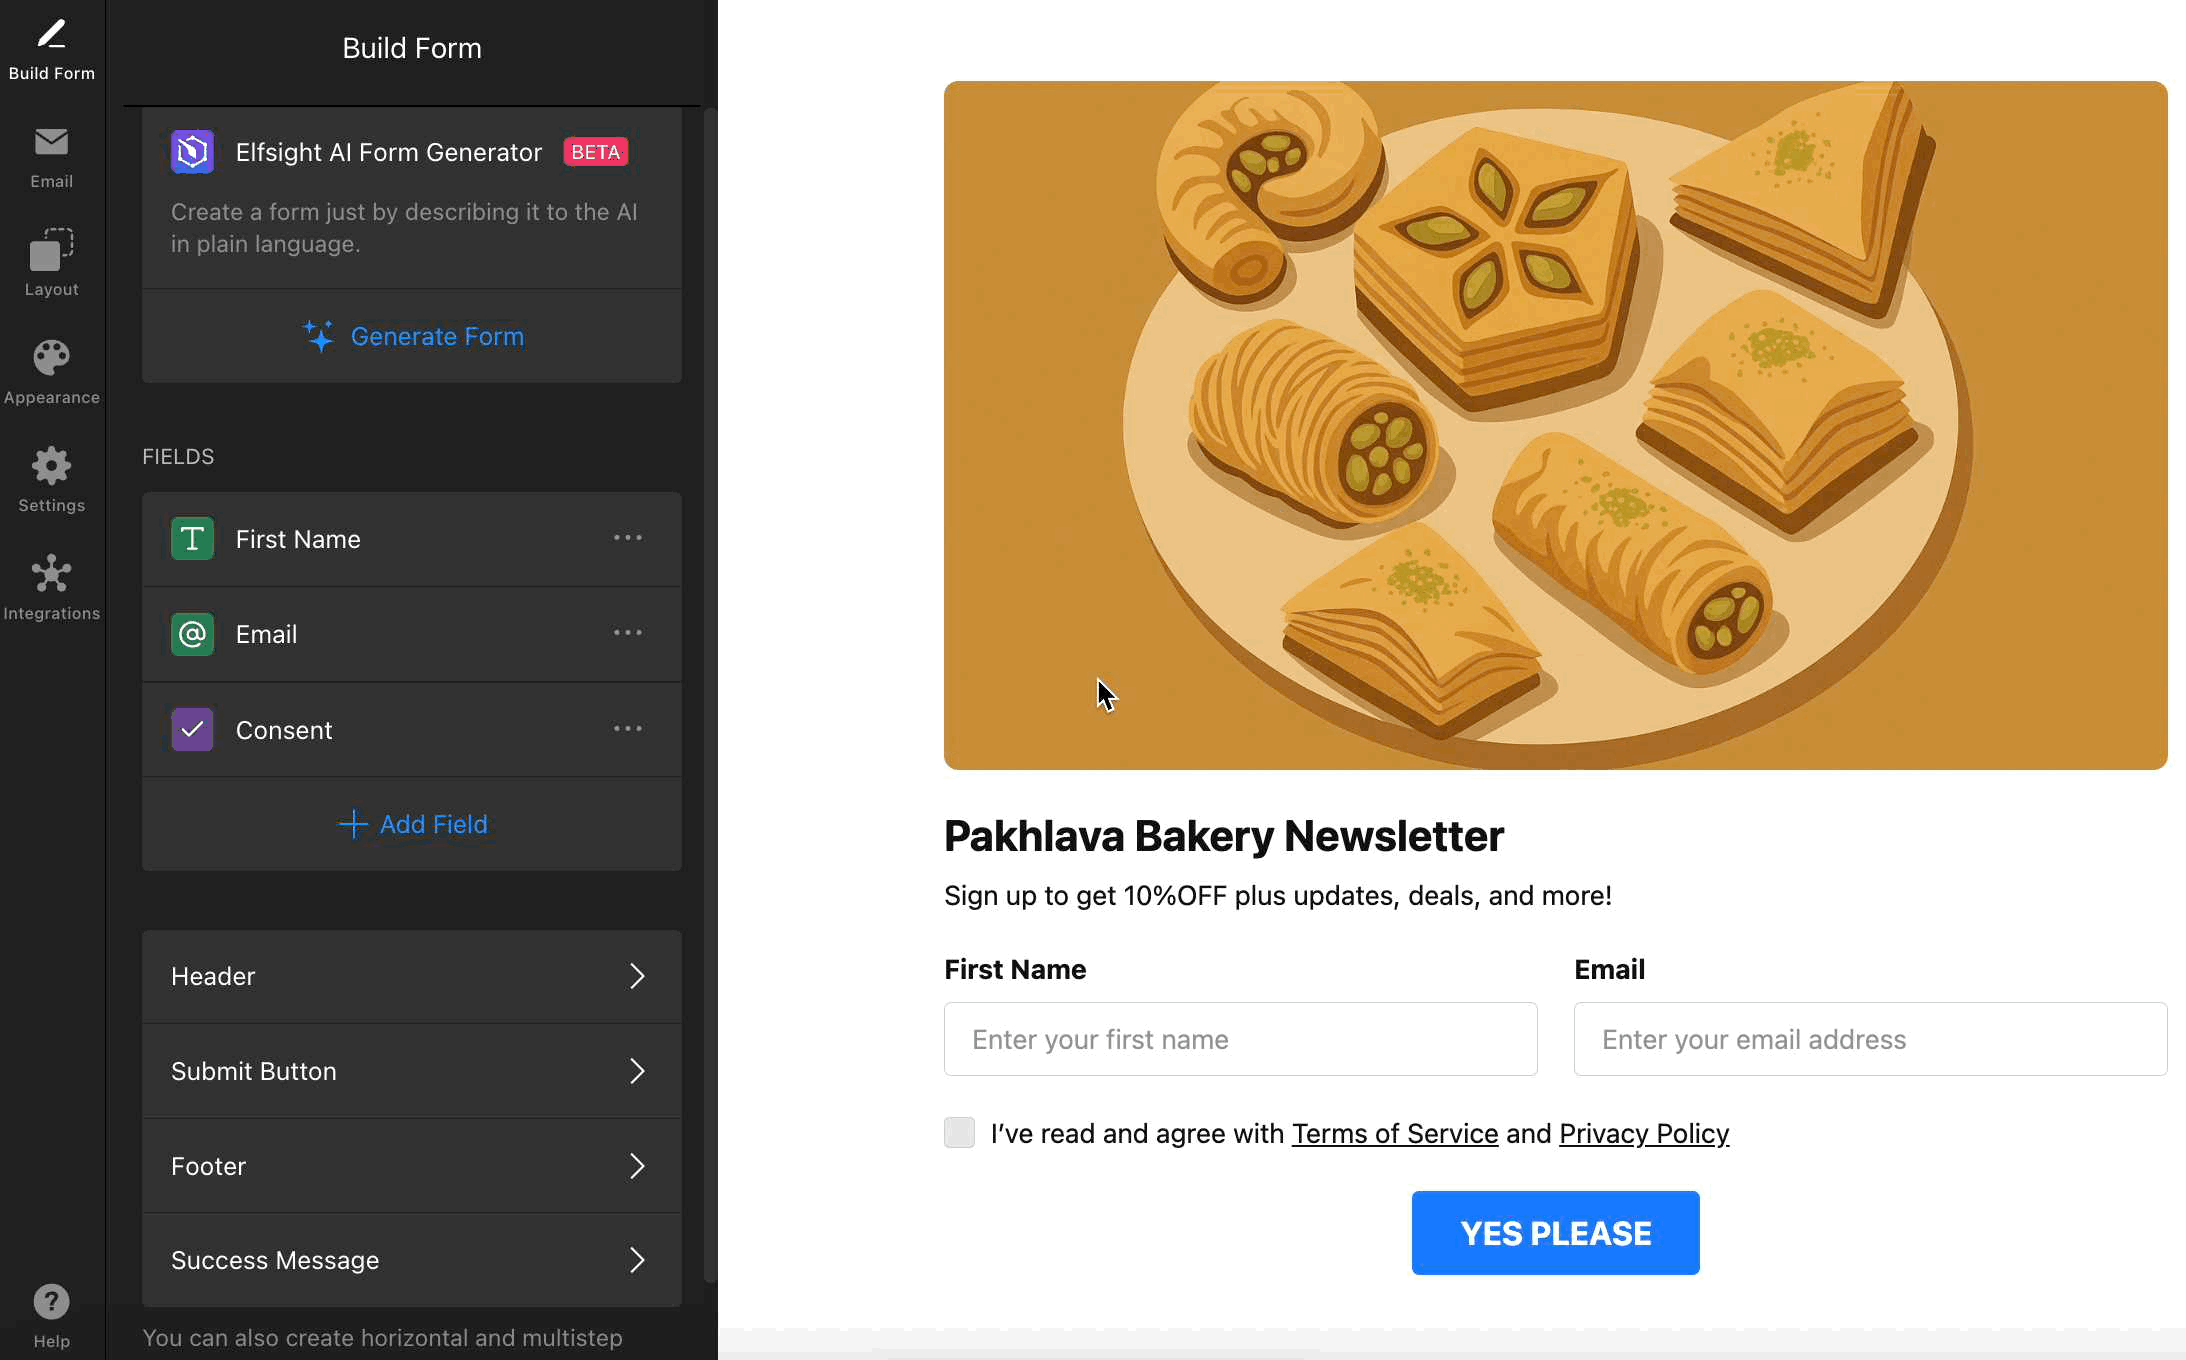2186x1360 pixels.
Task: Open the Layout sidebar section
Action: point(51,263)
